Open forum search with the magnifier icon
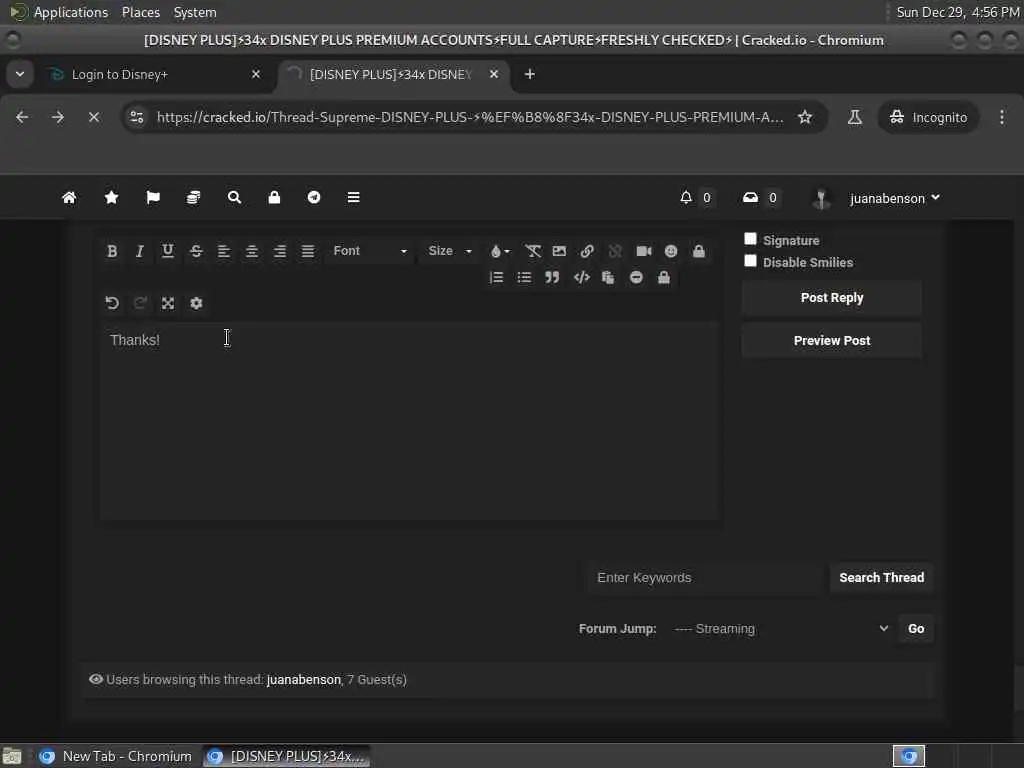Image resolution: width=1024 pixels, height=768 pixels. click(234, 197)
